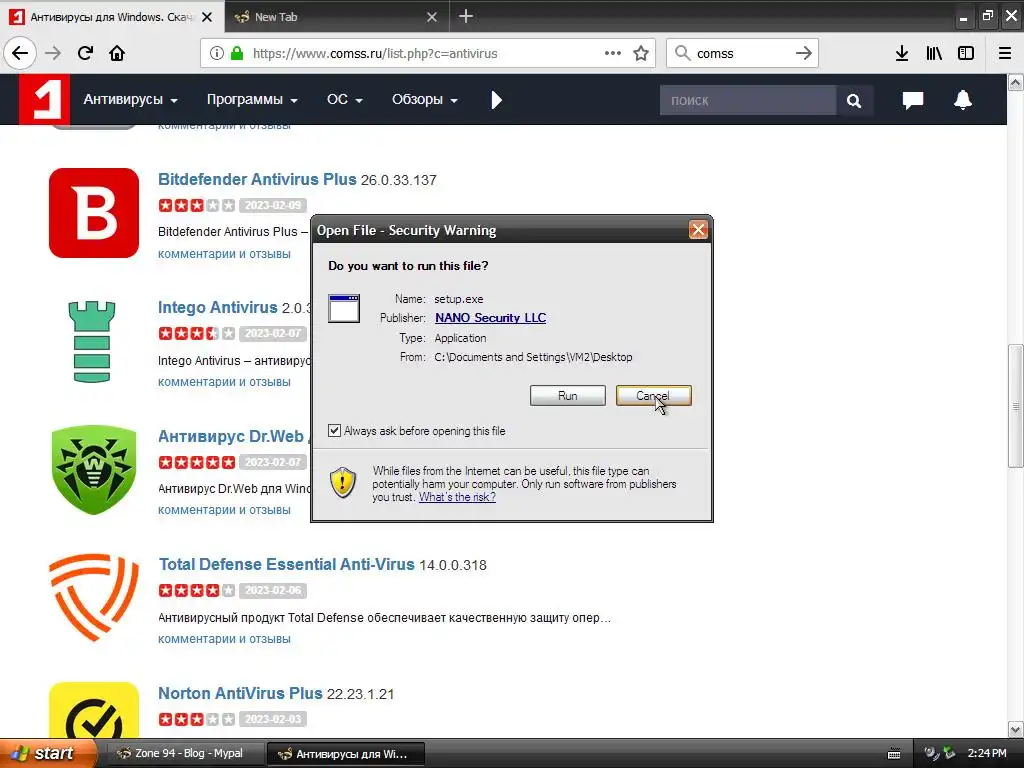Open the Bitdefender Antivirus Plus link
This screenshot has height=768, width=1024.
[x=257, y=179]
